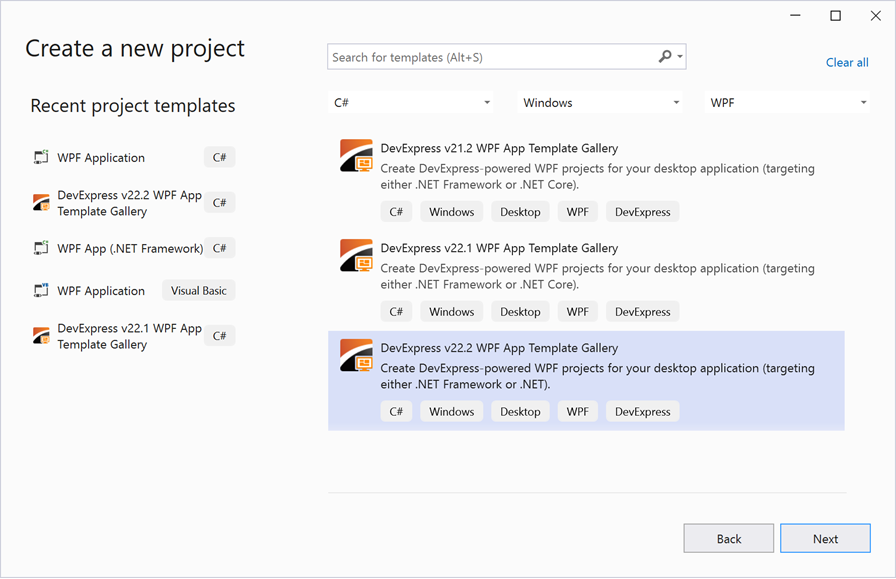Click the C# tag in the highlighted v22.2 template
This screenshot has height=579, width=896.
(x=396, y=412)
